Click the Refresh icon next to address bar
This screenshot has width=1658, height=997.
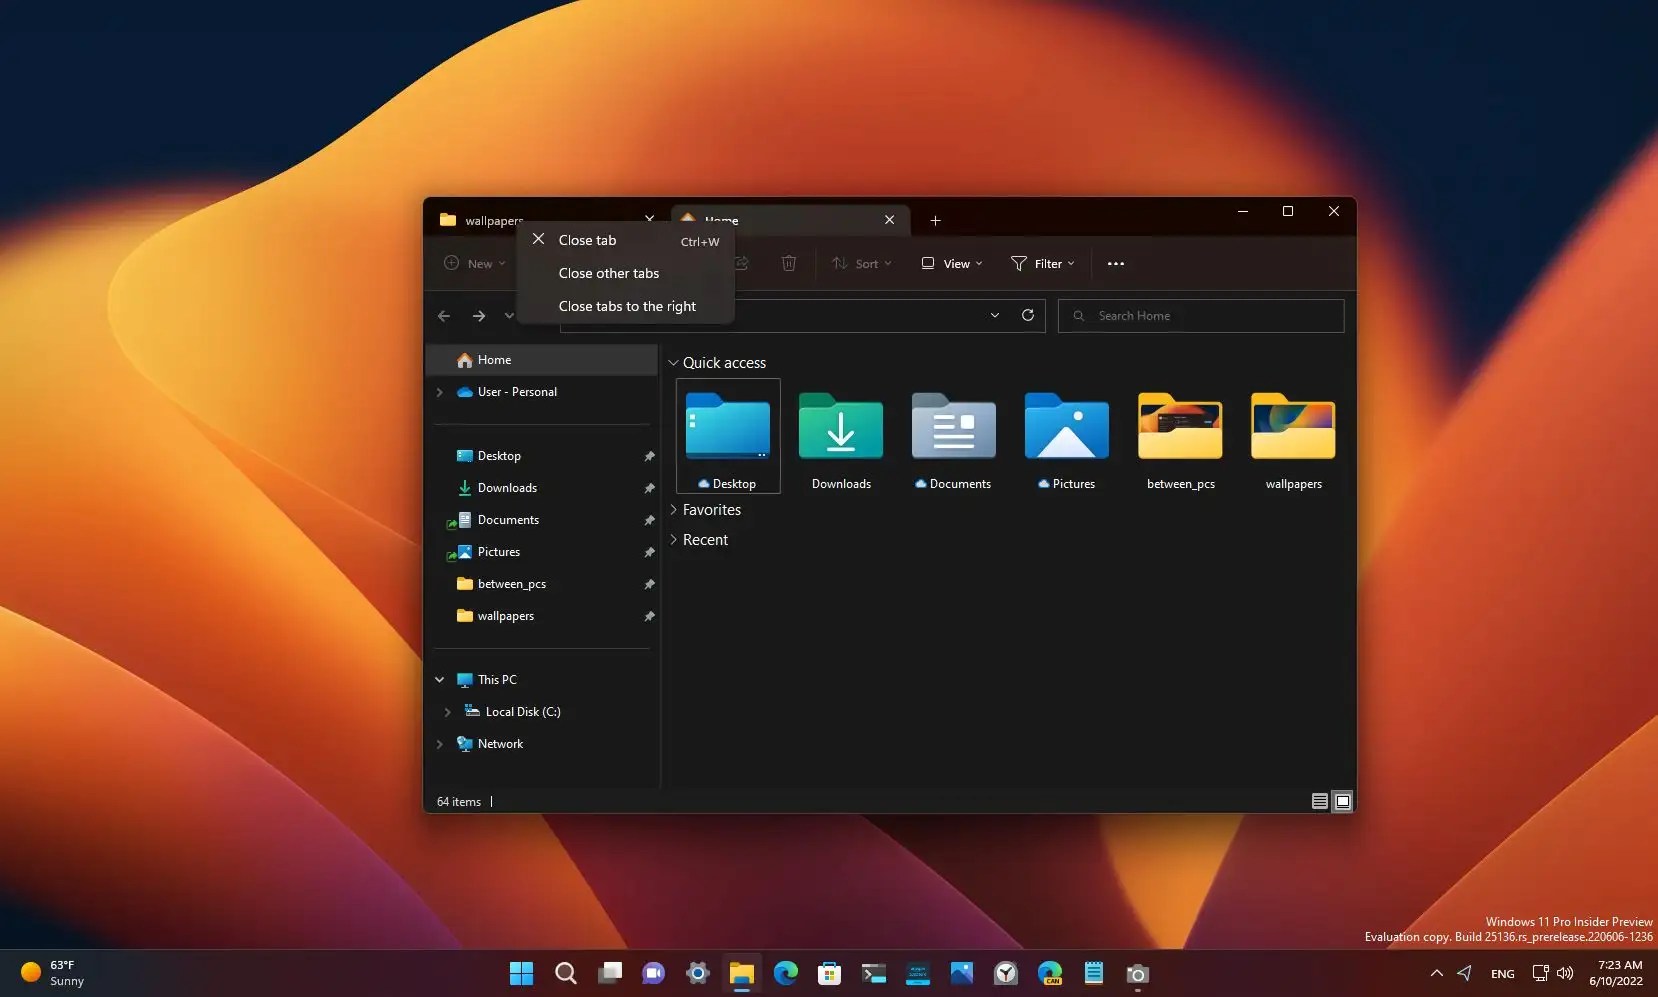pyautogui.click(x=1028, y=315)
